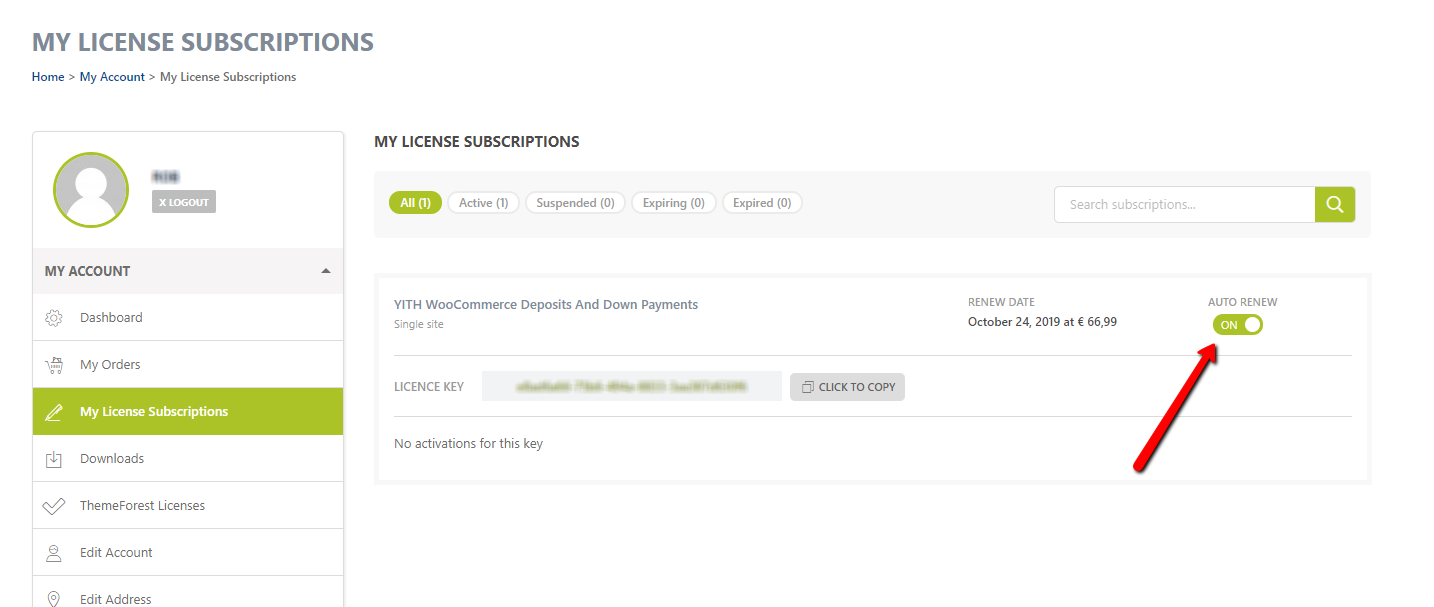Image resolution: width=1434 pixels, height=607 pixels.
Task: Collapse the My Account section arrow
Action: point(325,271)
